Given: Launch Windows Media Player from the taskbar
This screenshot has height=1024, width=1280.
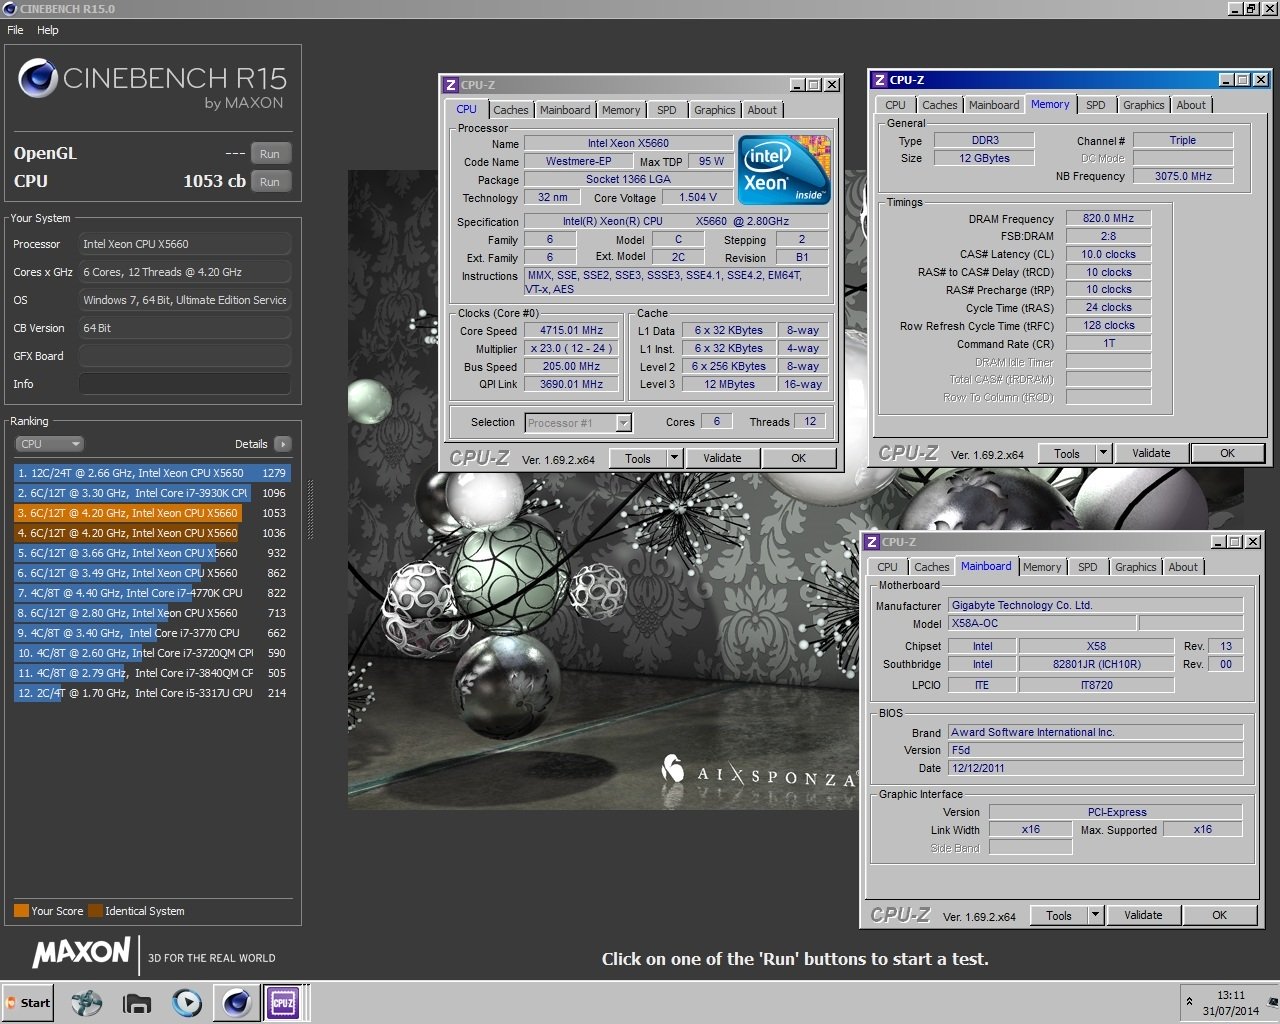Looking at the screenshot, I should point(186,1003).
